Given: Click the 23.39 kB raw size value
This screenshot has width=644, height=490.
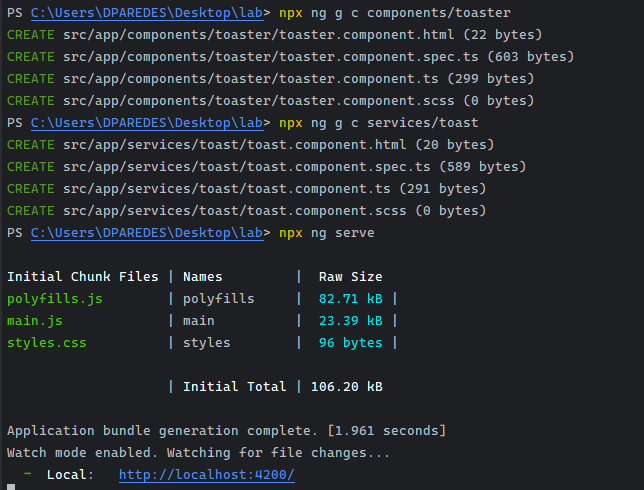Looking at the screenshot, I should coord(350,320).
